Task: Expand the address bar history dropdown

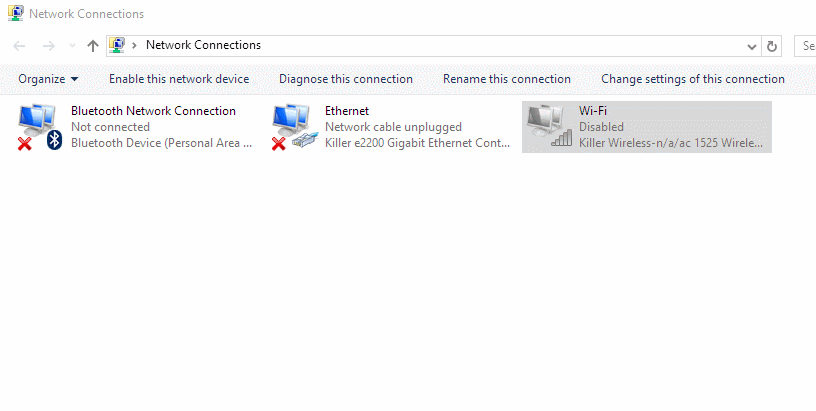Action: point(751,47)
